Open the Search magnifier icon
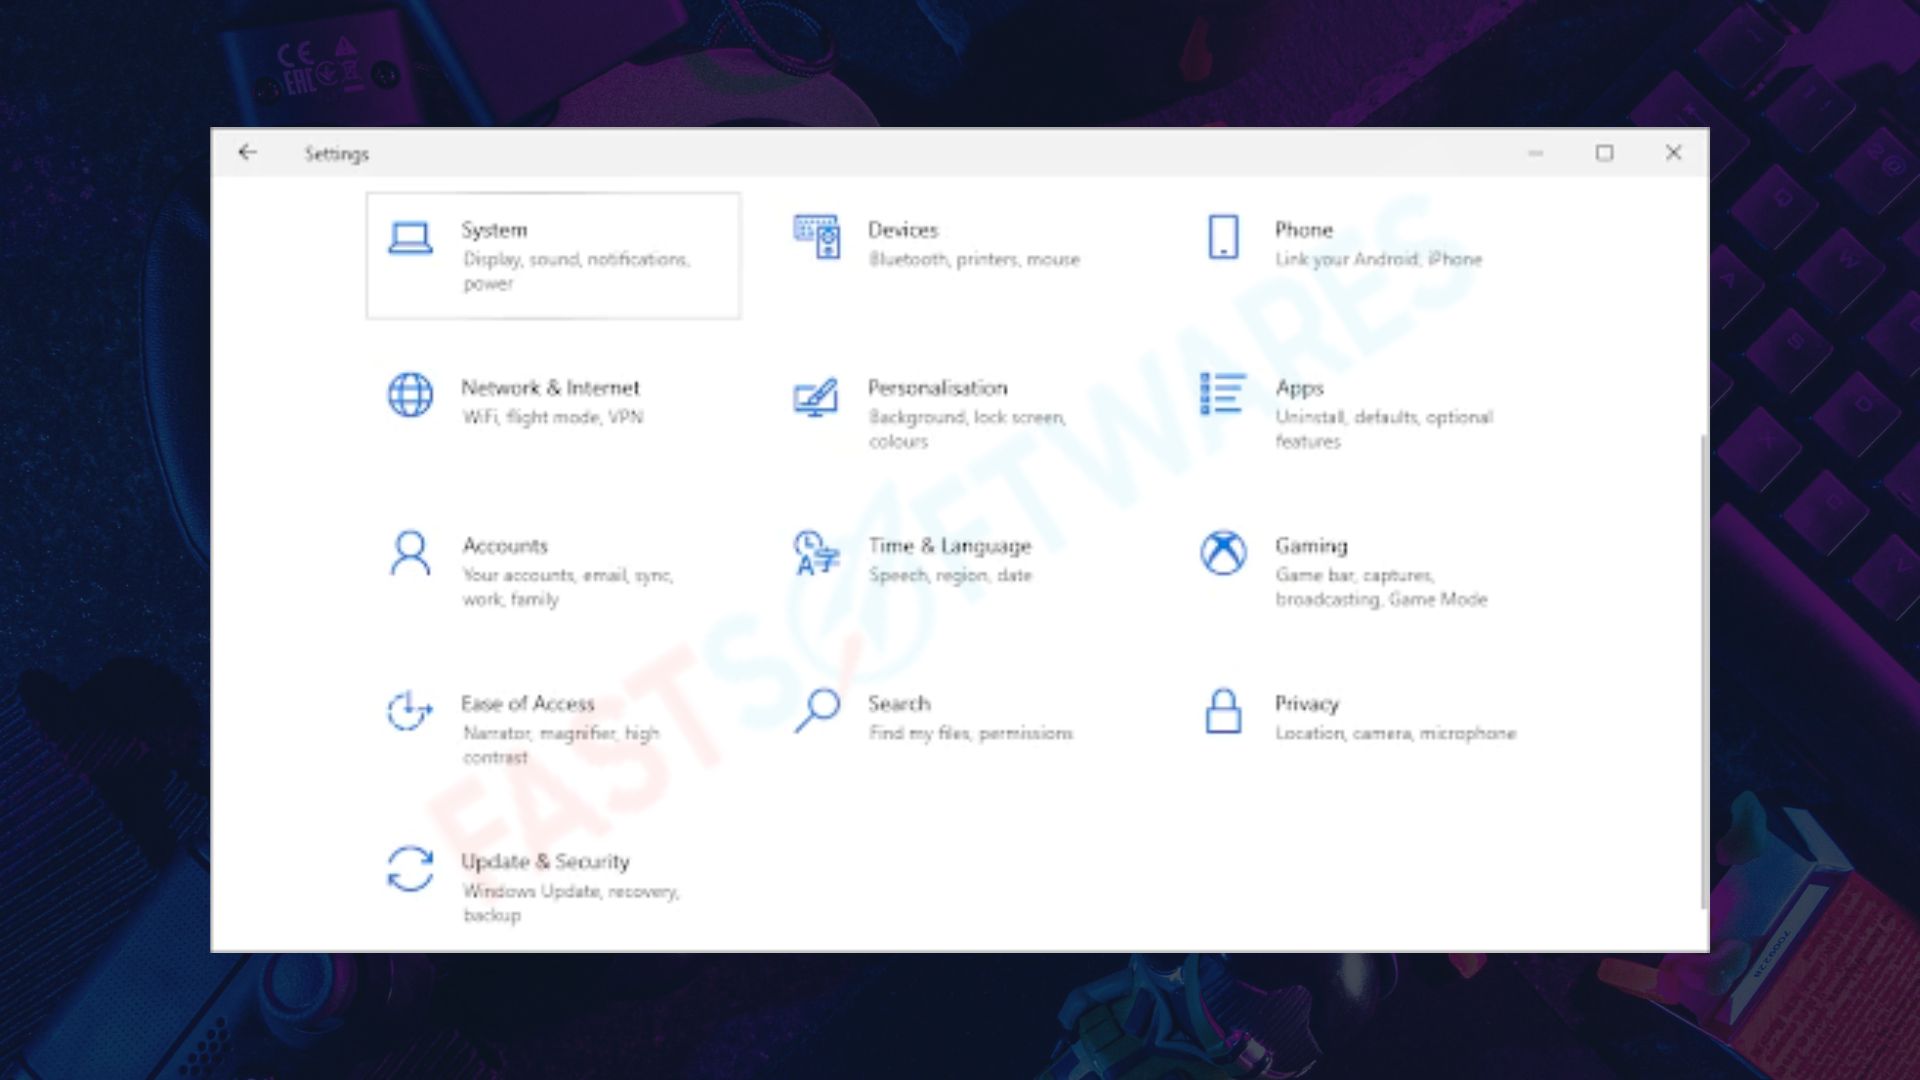 point(817,711)
